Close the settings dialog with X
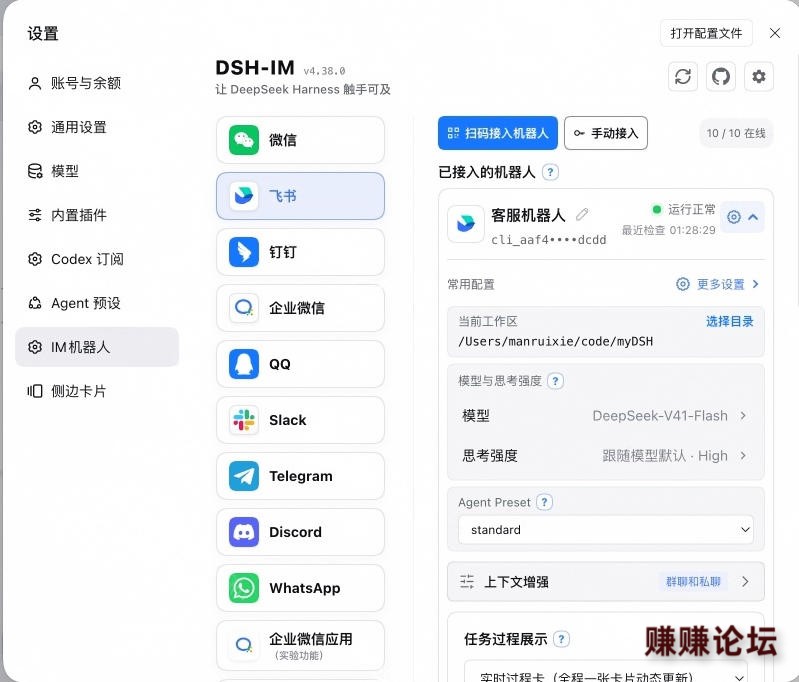Viewport: 799px width, 682px height. tap(775, 33)
